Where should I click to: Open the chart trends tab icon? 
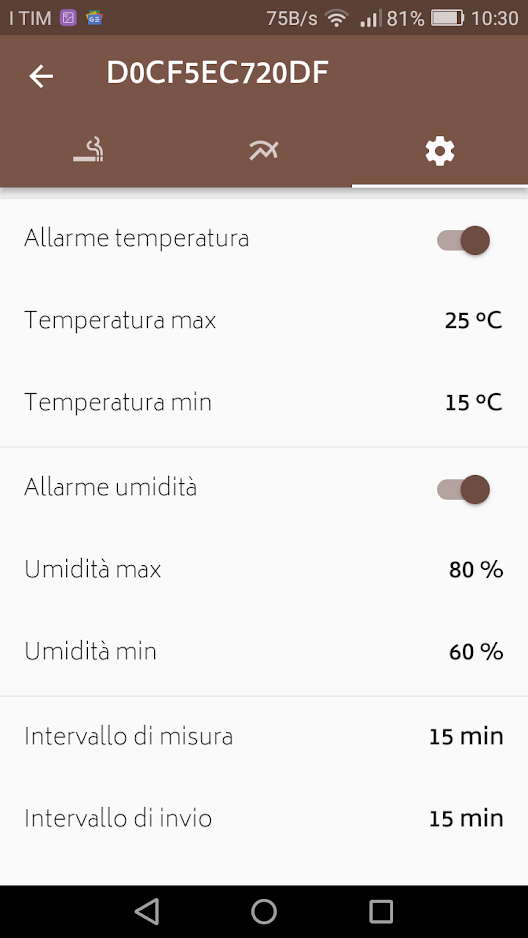pyautogui.click(x=264, y=151)
